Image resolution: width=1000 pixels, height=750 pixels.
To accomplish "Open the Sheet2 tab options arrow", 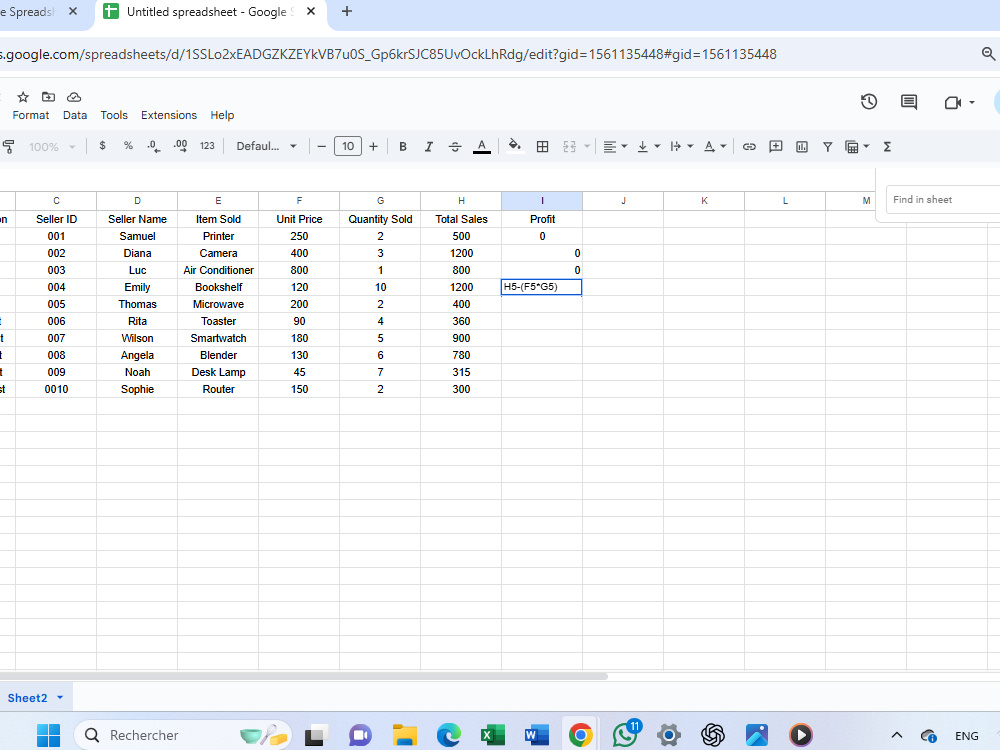I will [61, 698].
